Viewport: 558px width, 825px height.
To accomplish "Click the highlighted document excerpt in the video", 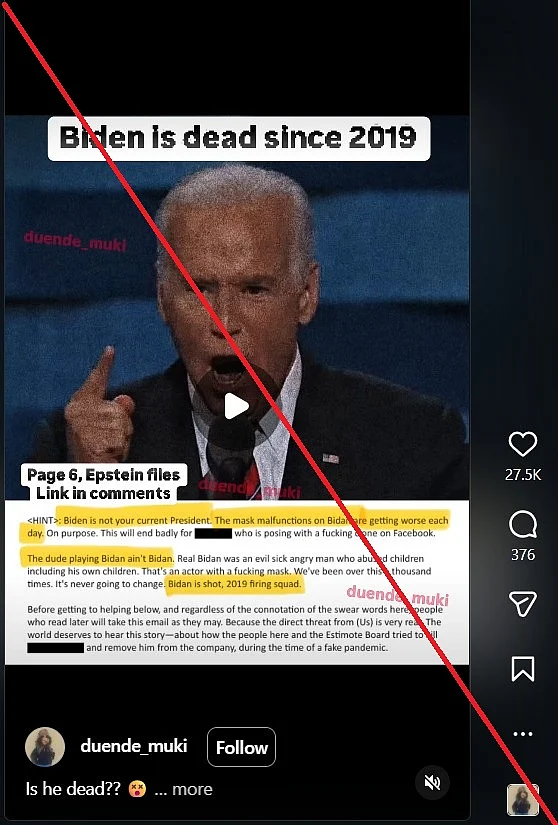I will 237,582.
